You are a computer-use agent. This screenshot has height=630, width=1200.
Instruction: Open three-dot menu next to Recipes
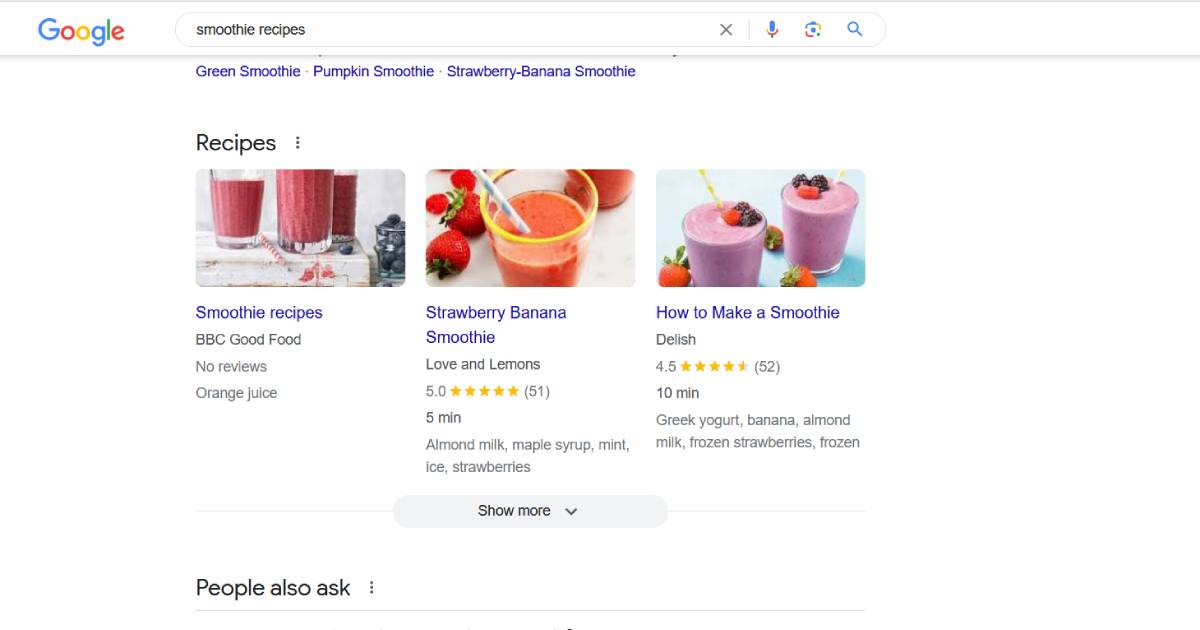pyautogui.click(x=297, y=143)
